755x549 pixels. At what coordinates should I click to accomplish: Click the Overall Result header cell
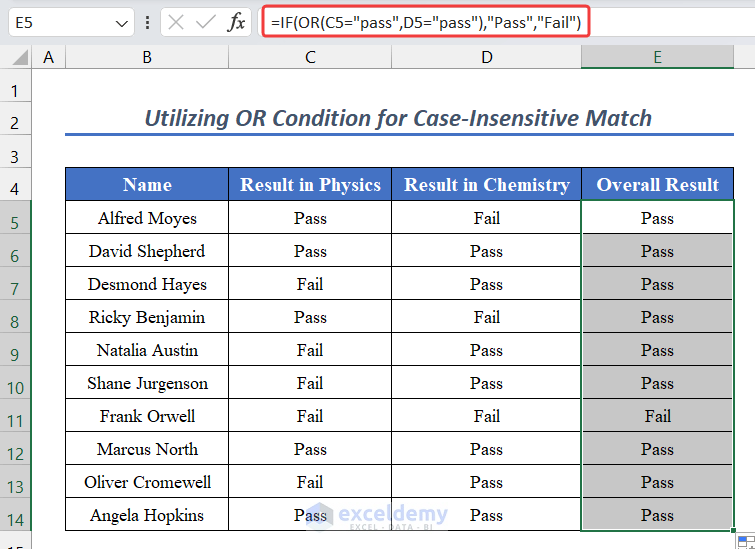[657, 184]
